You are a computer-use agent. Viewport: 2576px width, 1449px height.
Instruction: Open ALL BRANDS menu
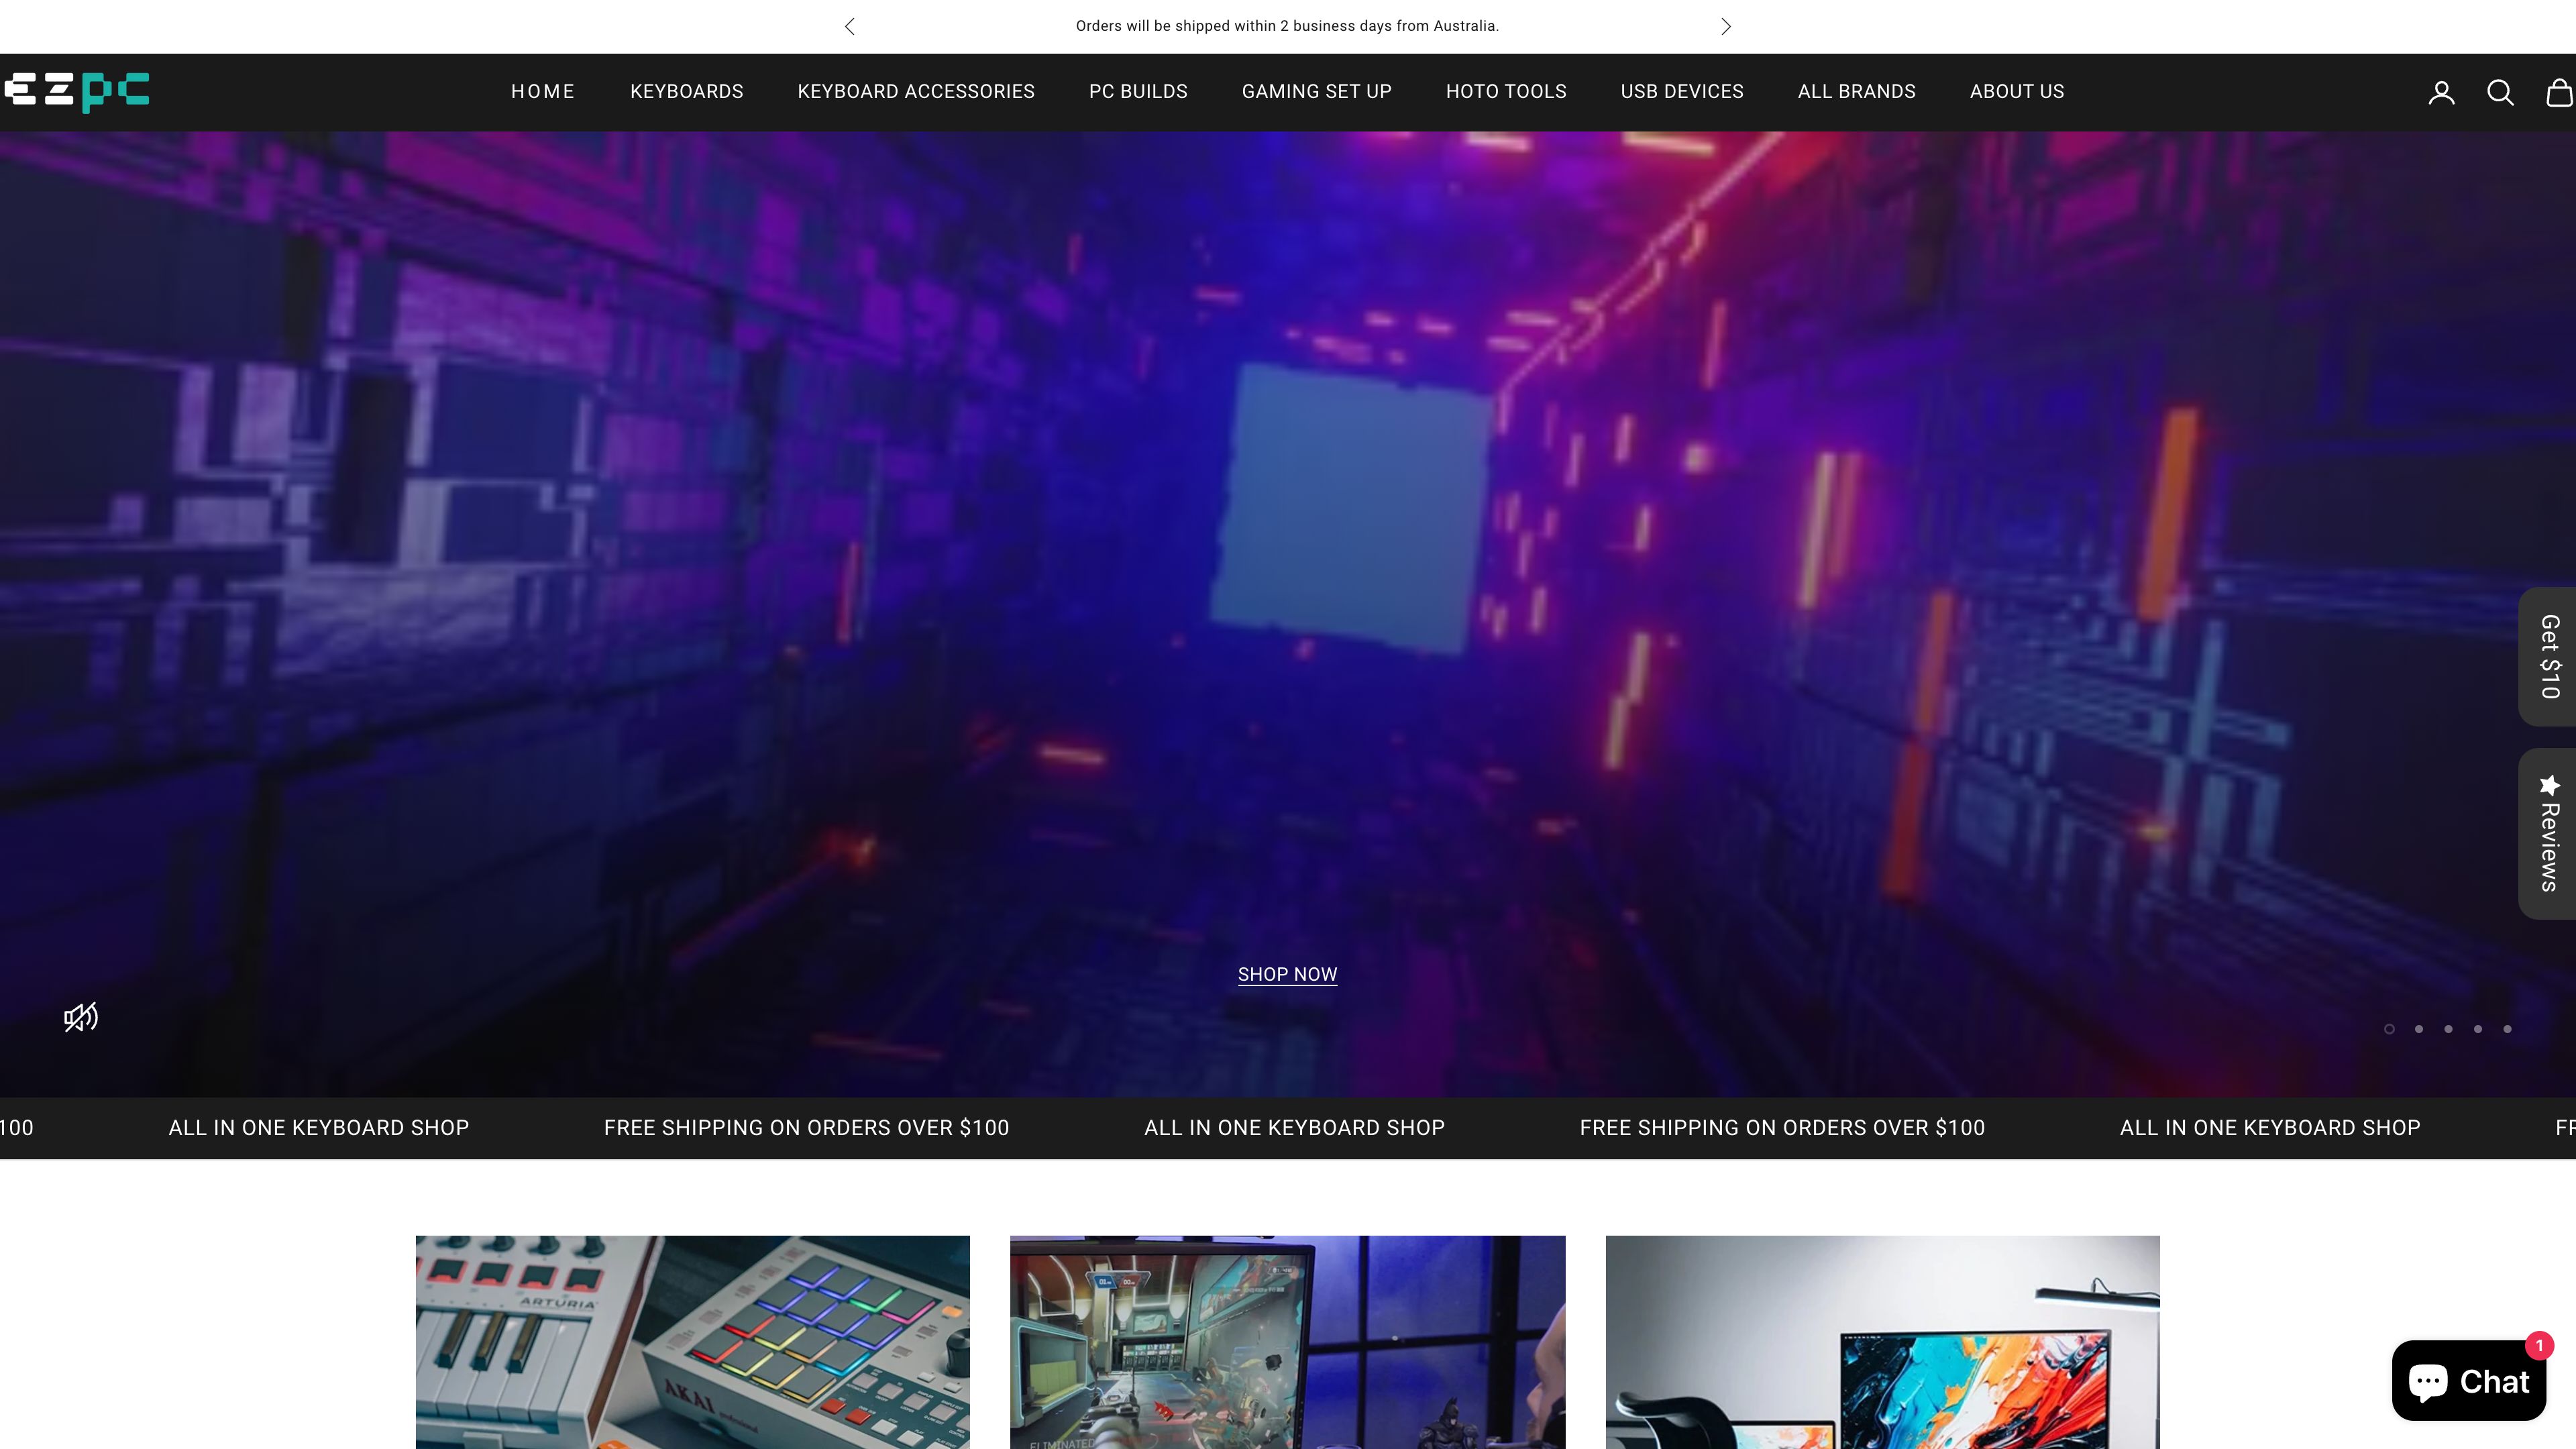[1856, 92]
